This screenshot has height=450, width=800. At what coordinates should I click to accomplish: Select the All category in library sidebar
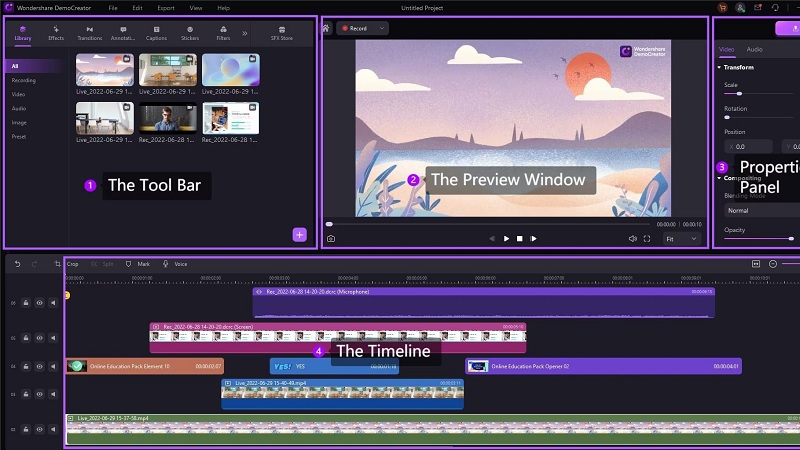click(x=34, y=66)
